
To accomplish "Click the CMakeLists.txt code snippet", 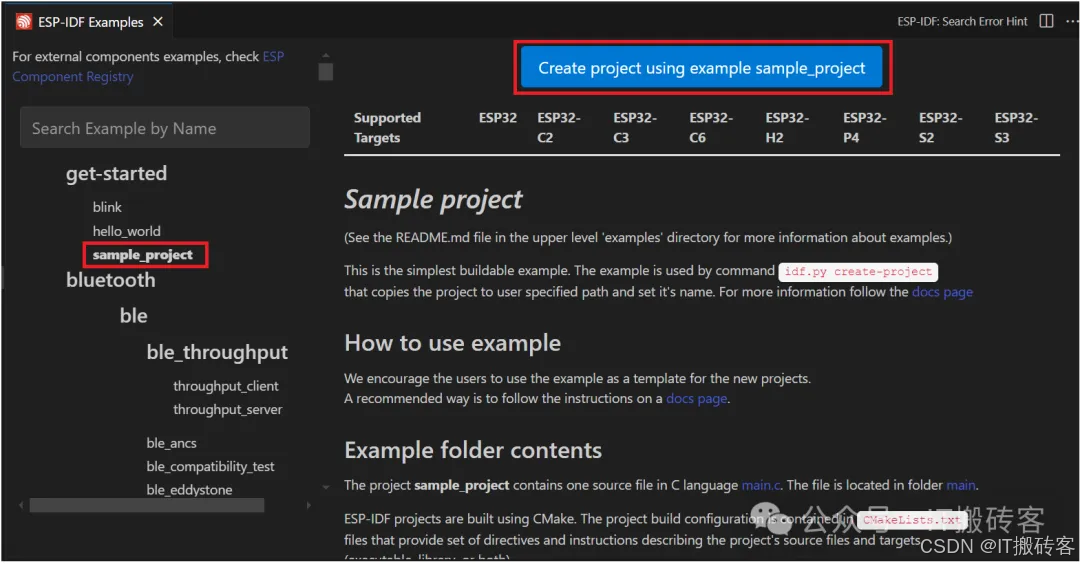I will 911,520.
